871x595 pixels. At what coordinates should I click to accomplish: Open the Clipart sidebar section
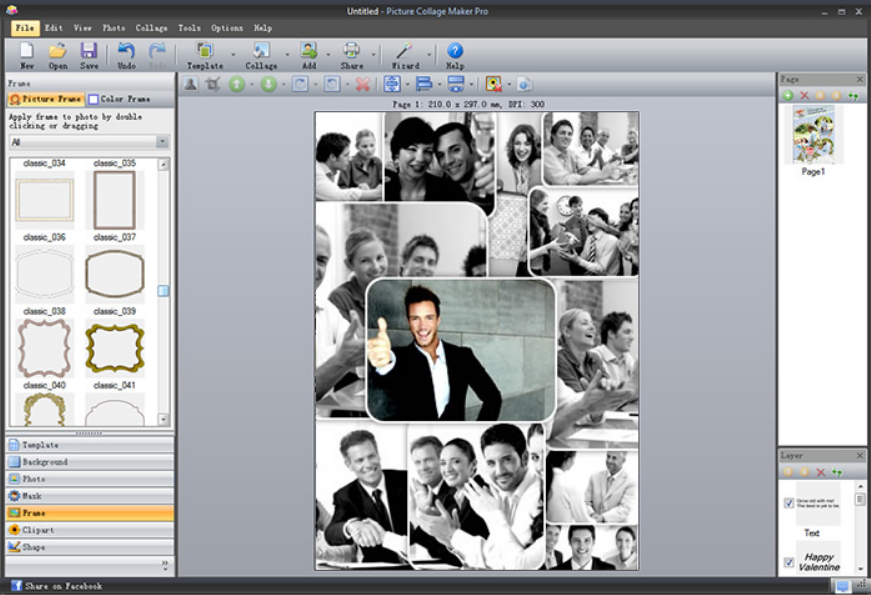(90, 530)
